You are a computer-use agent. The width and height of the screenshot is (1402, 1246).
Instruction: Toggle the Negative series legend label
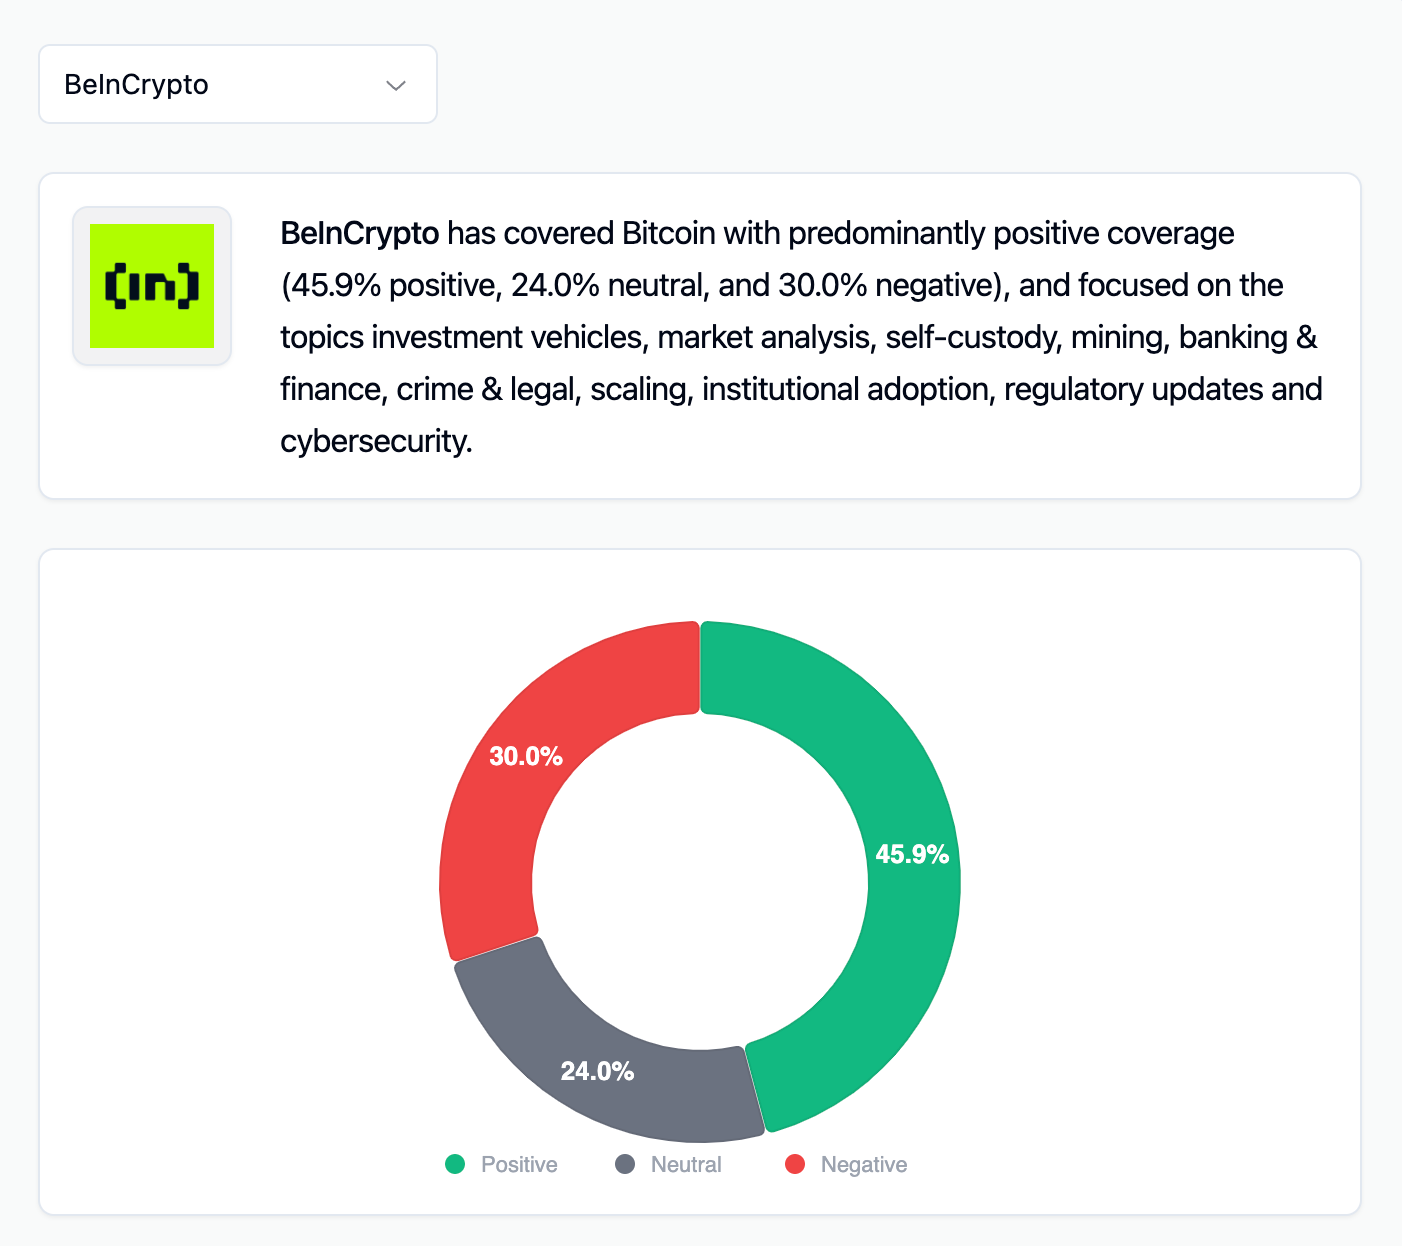click(864, 1164)
